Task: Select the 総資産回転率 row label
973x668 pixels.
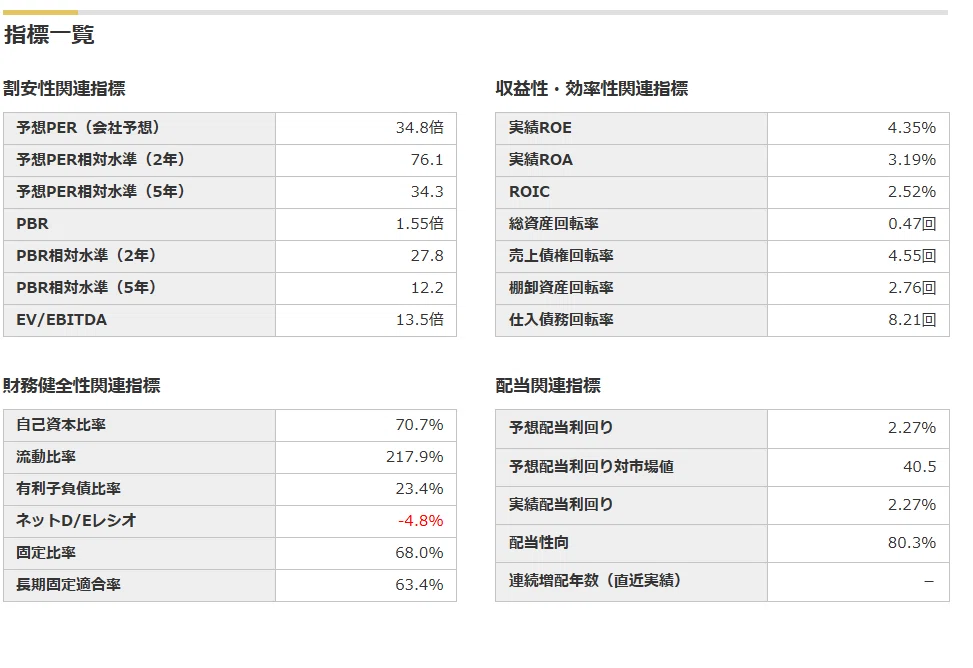Action: [554, 223]
